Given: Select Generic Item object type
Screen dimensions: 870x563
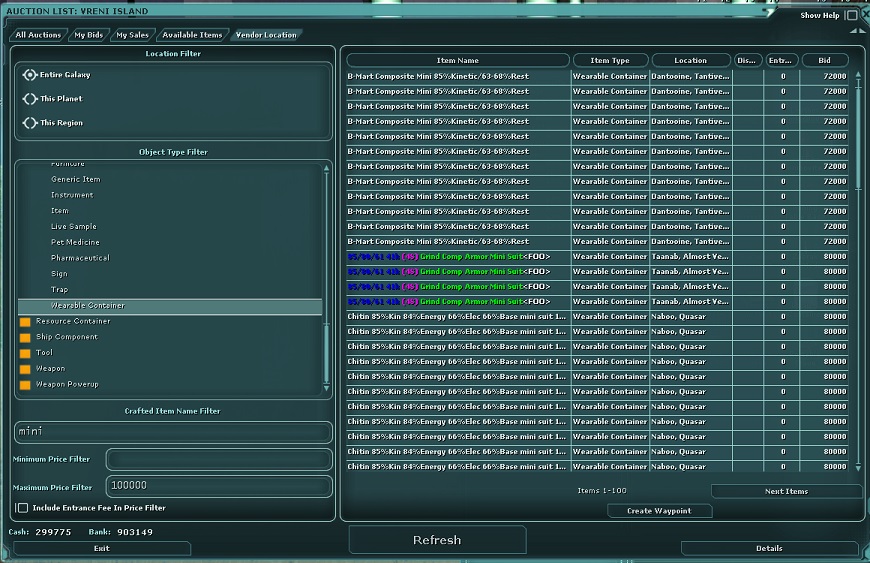Looking at the screenshot, I should click(76, 179).
